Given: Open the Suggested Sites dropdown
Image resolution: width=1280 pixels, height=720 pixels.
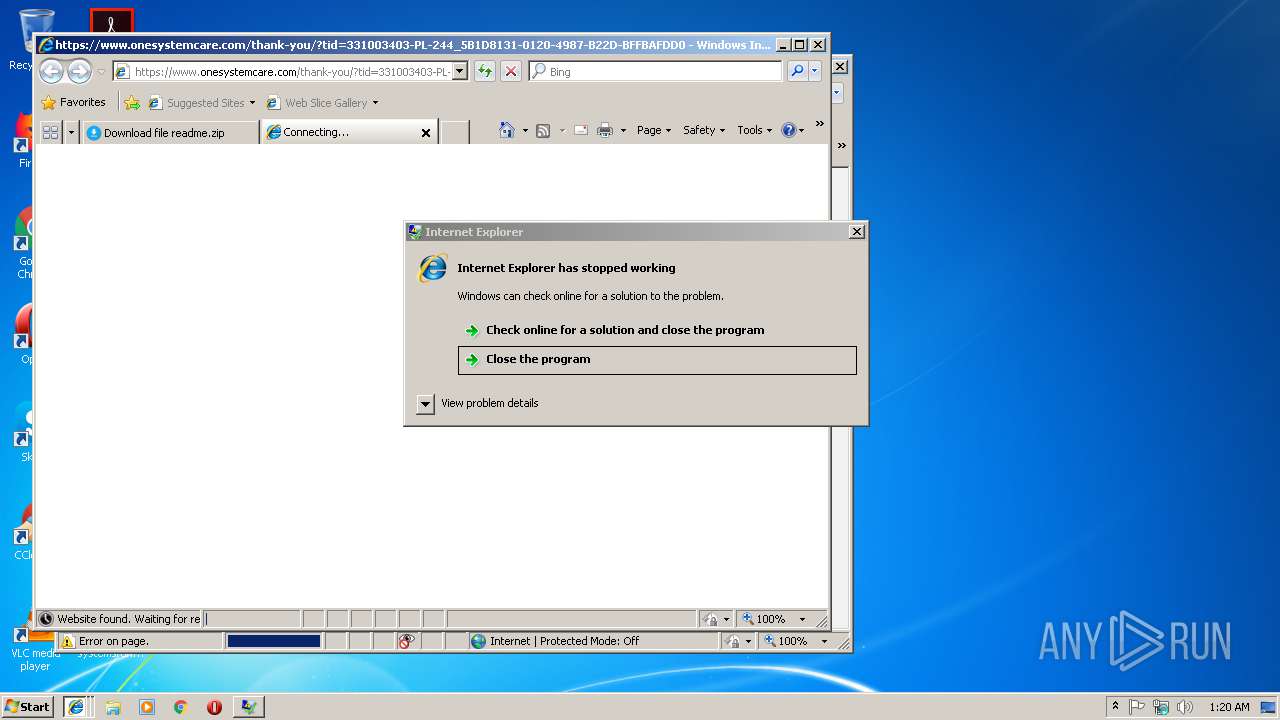Looking at the screenshot, I should pyautogui.click(x=252, y=103).
